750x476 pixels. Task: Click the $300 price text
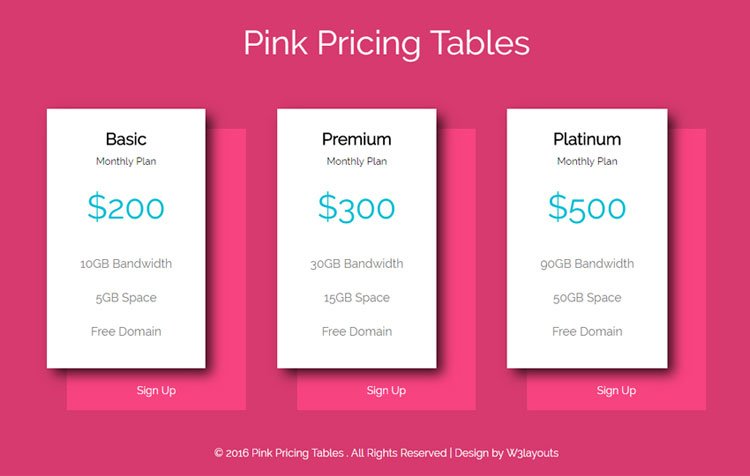pyautogui.click(x=356, y=207)
